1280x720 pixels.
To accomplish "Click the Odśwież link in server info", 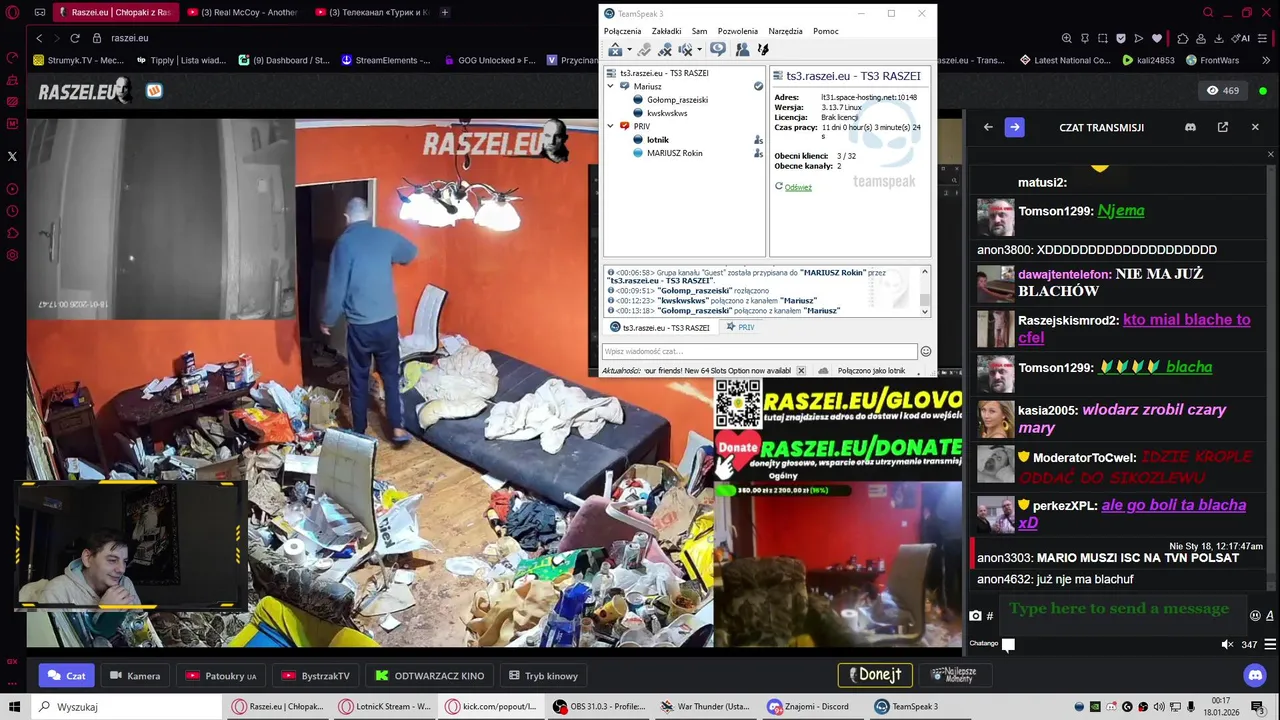I will pos(798,187).
